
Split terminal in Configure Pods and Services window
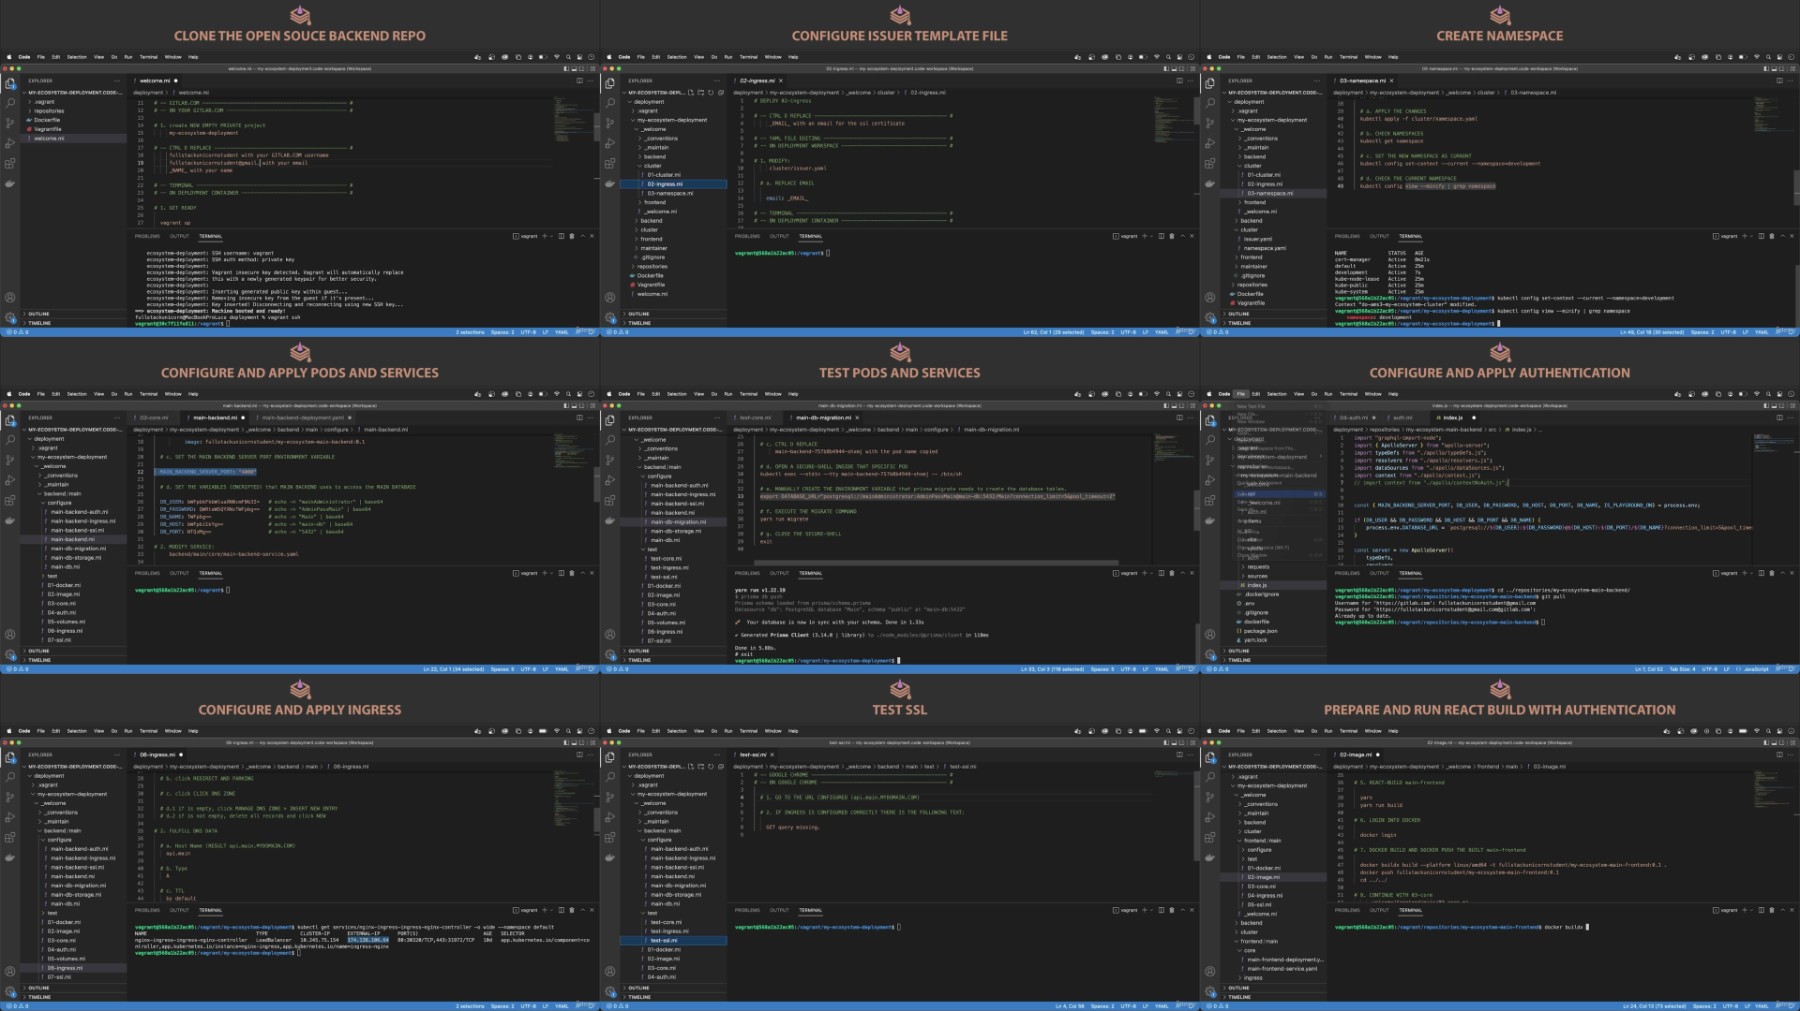(561, 573)
